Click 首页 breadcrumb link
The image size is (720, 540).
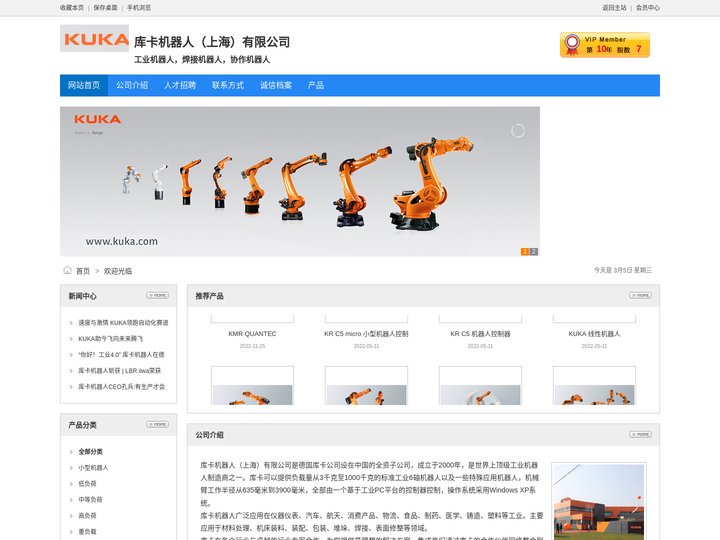(83, 271)
